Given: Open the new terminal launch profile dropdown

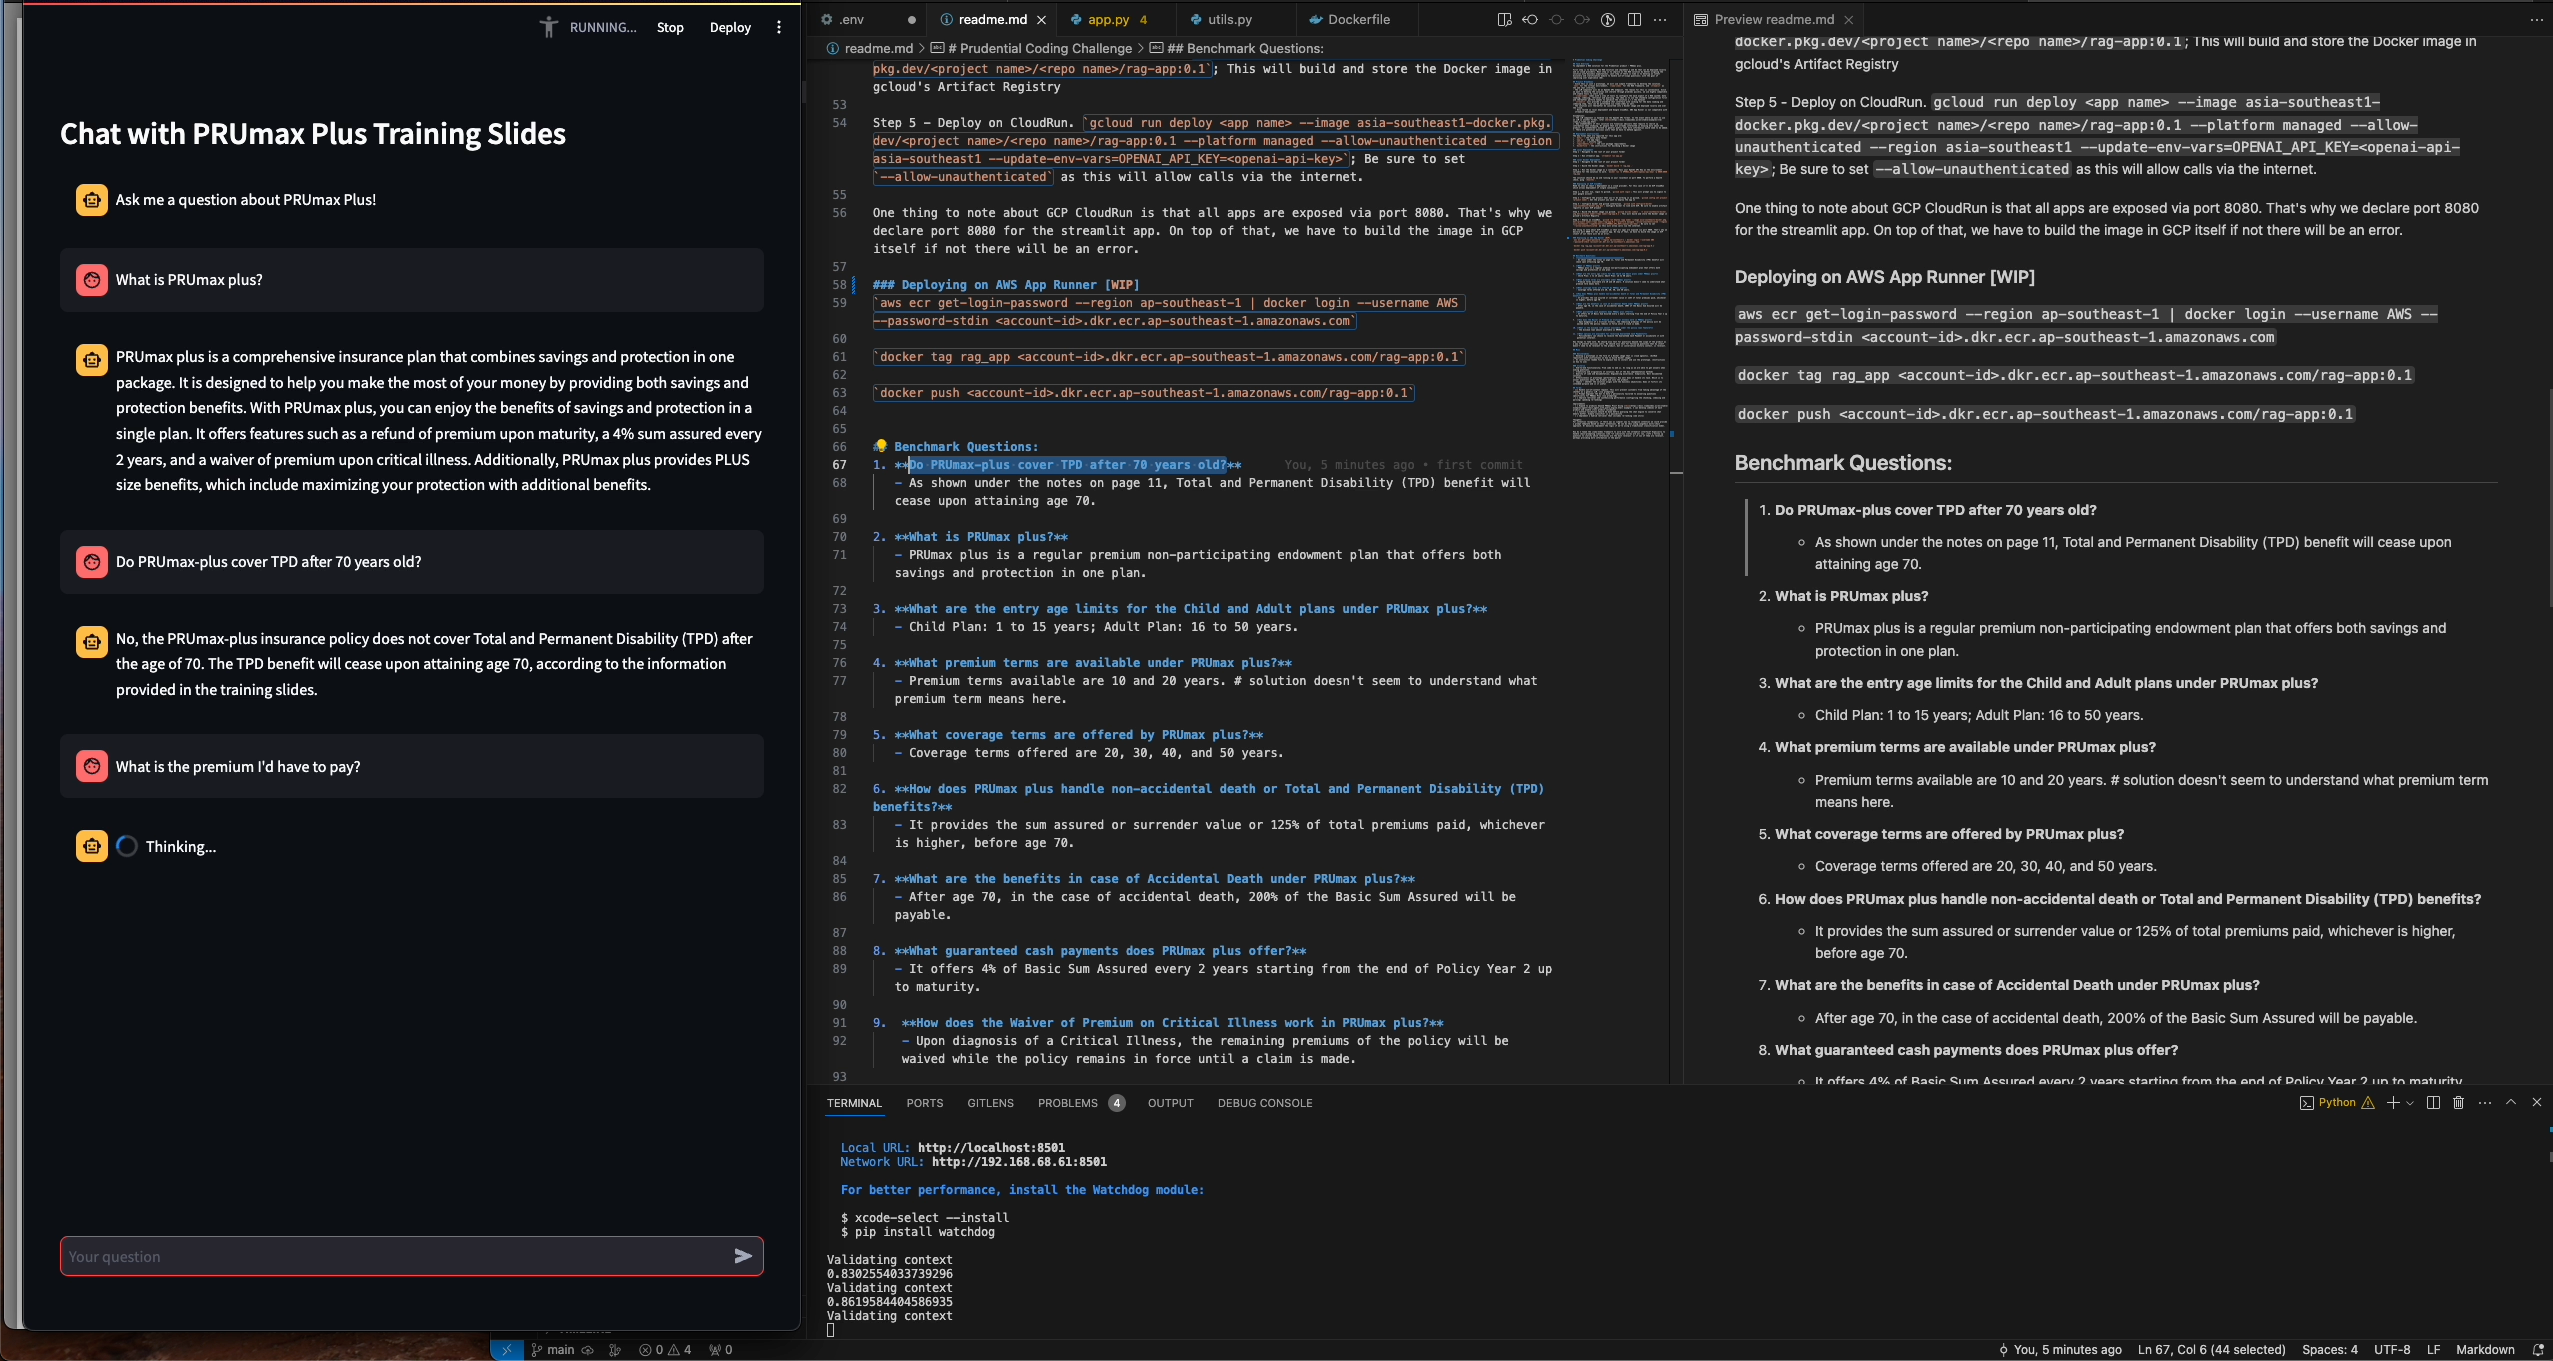Looking at the screenshot, I should 2410,1103.
